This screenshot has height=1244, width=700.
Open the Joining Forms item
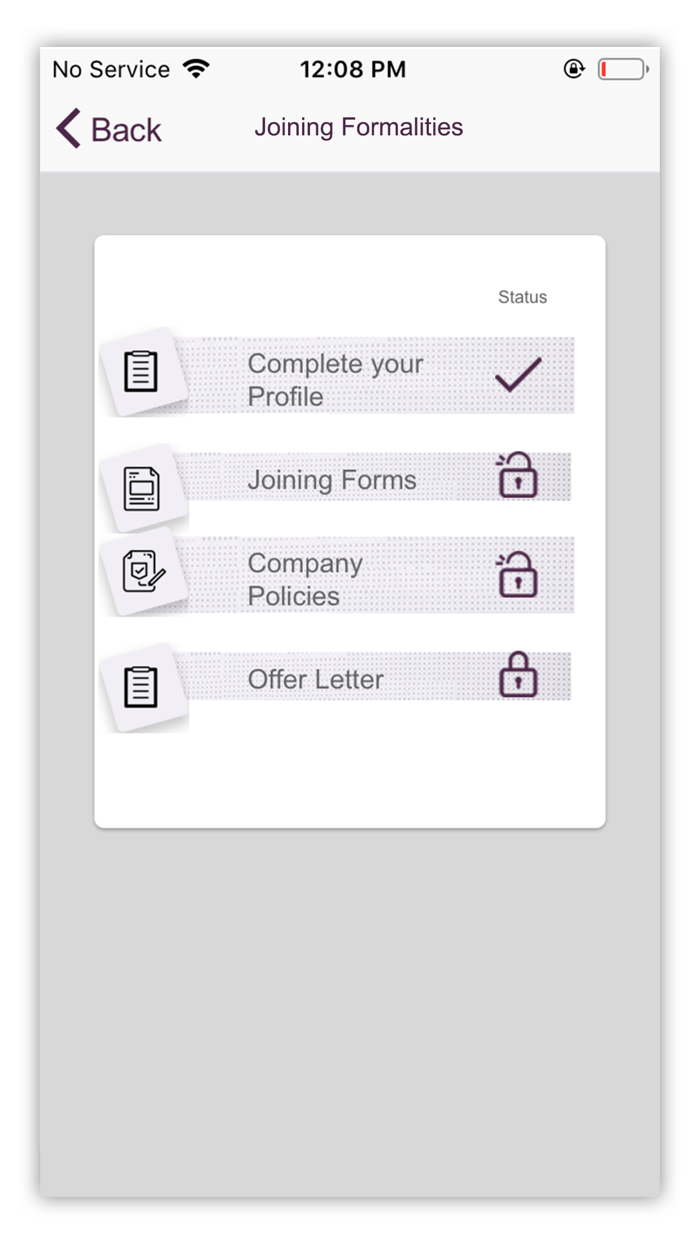332,480
